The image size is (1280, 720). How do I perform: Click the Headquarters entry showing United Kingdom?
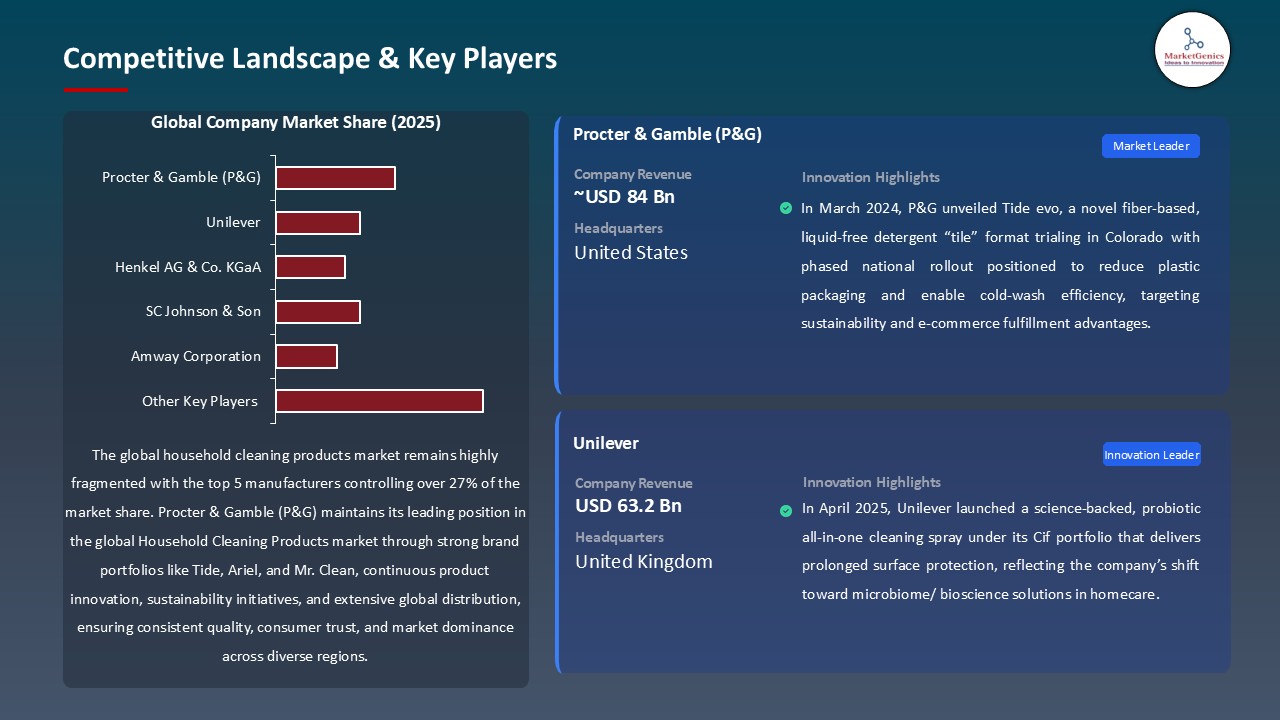(643, 561)
